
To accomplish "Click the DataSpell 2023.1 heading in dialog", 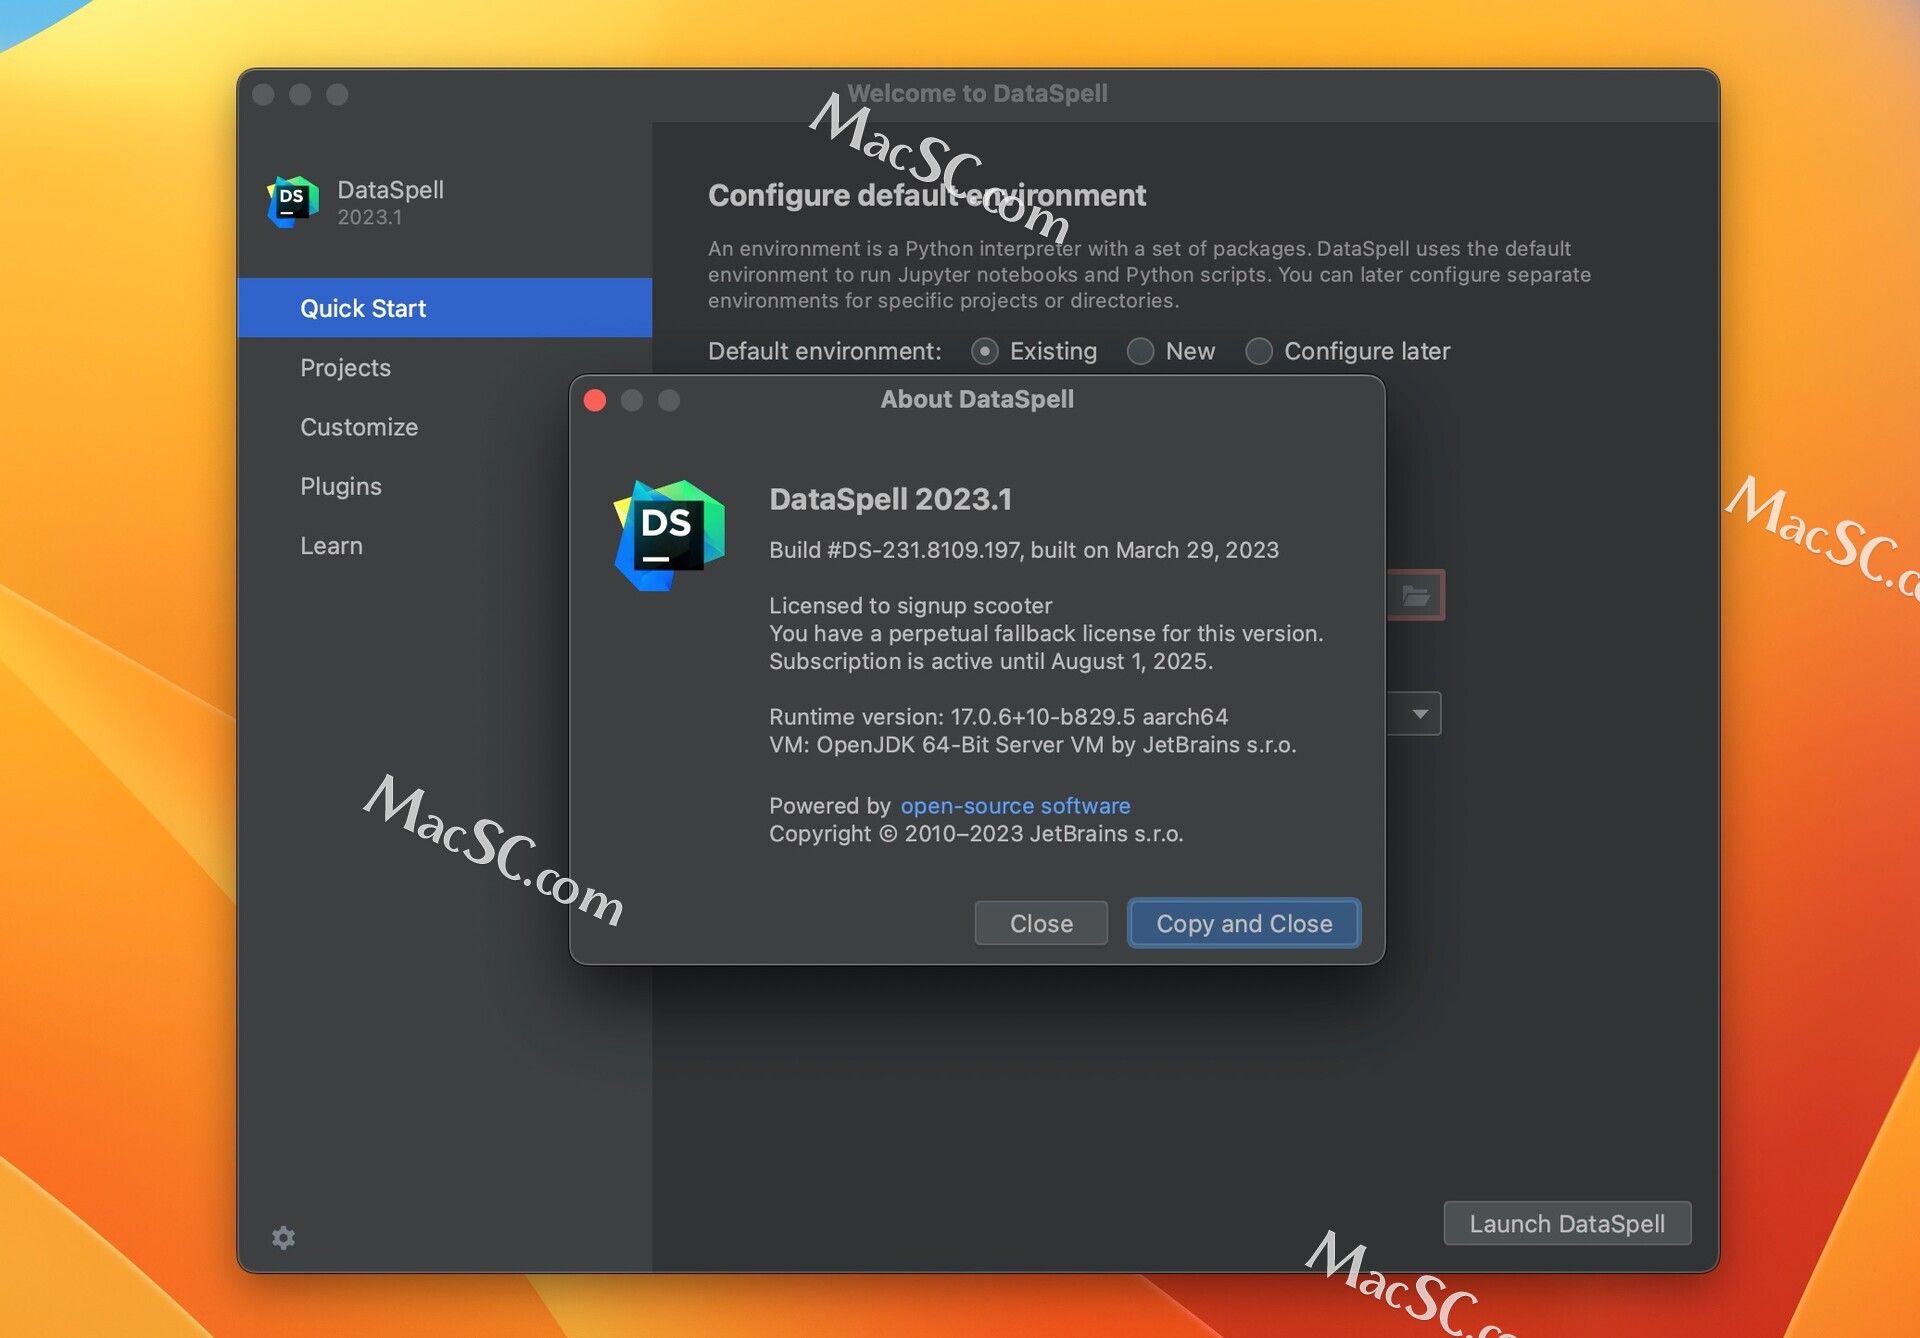I will [890, 499].
